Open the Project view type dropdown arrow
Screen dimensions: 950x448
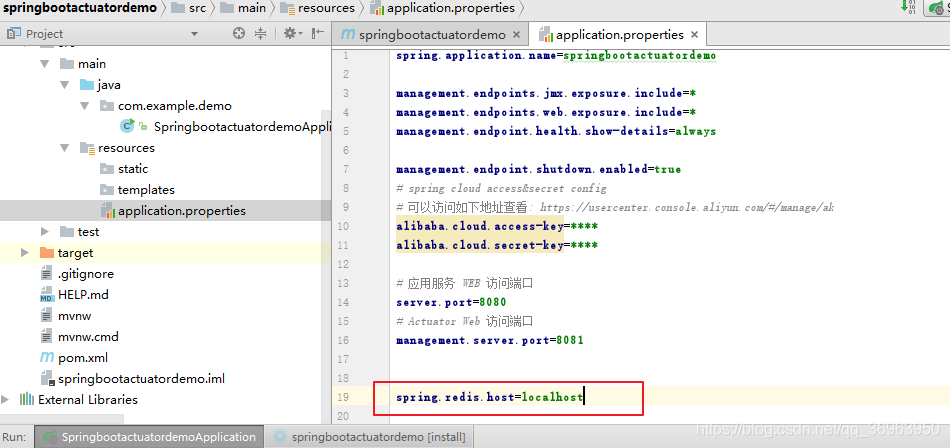[x=194, y=34]
